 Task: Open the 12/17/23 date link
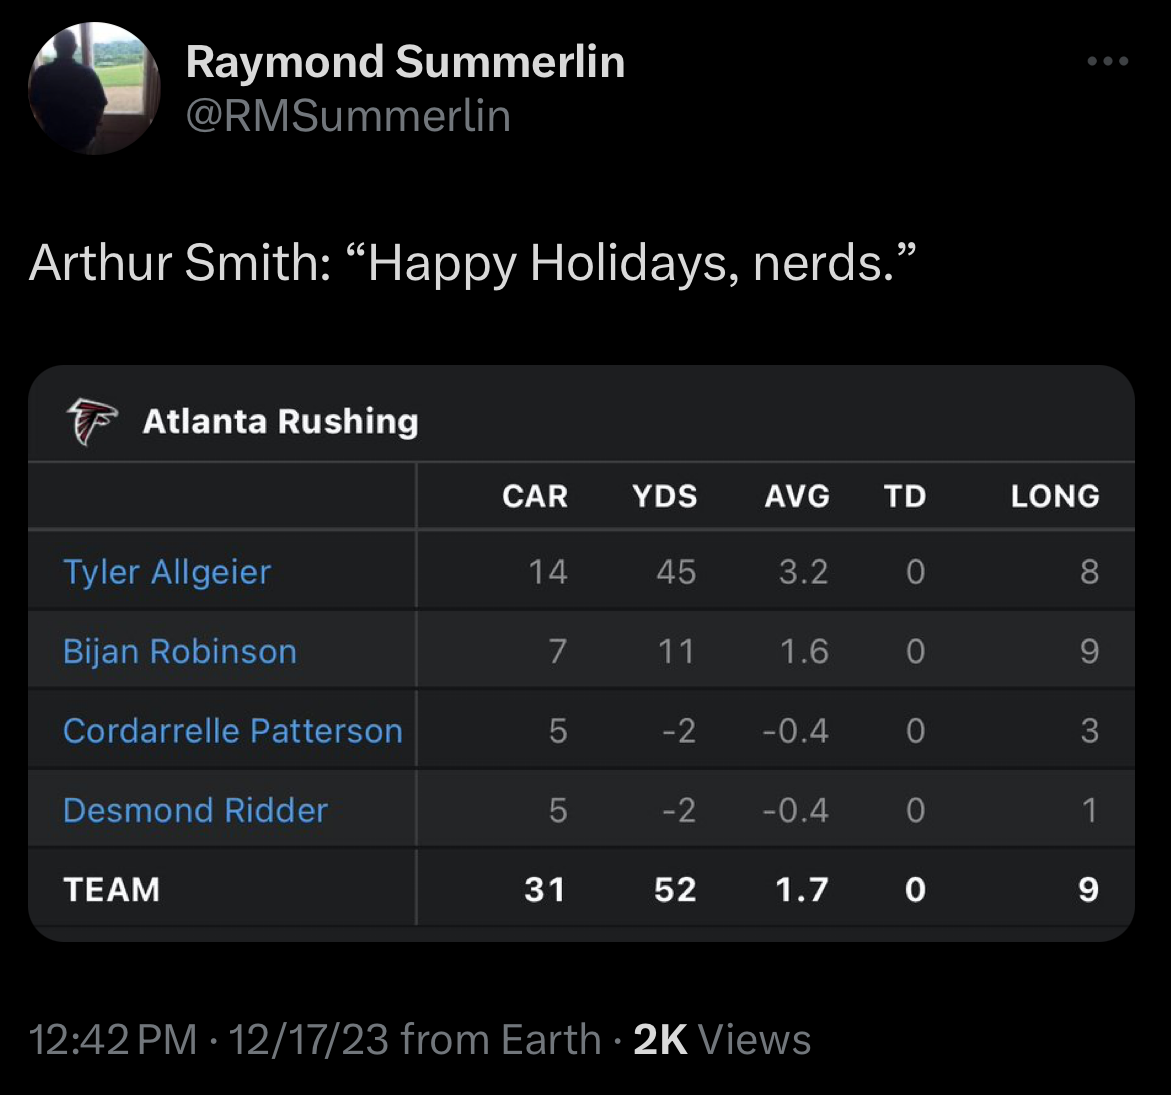[x=308, y=1040]
